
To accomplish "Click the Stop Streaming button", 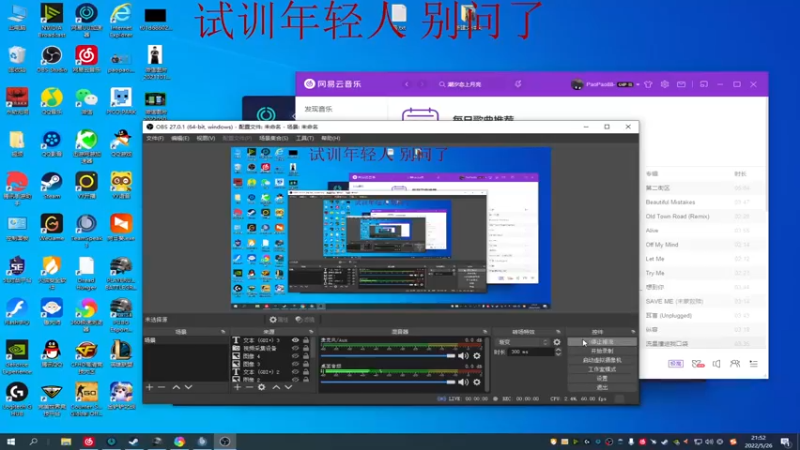I will [602, 342].
